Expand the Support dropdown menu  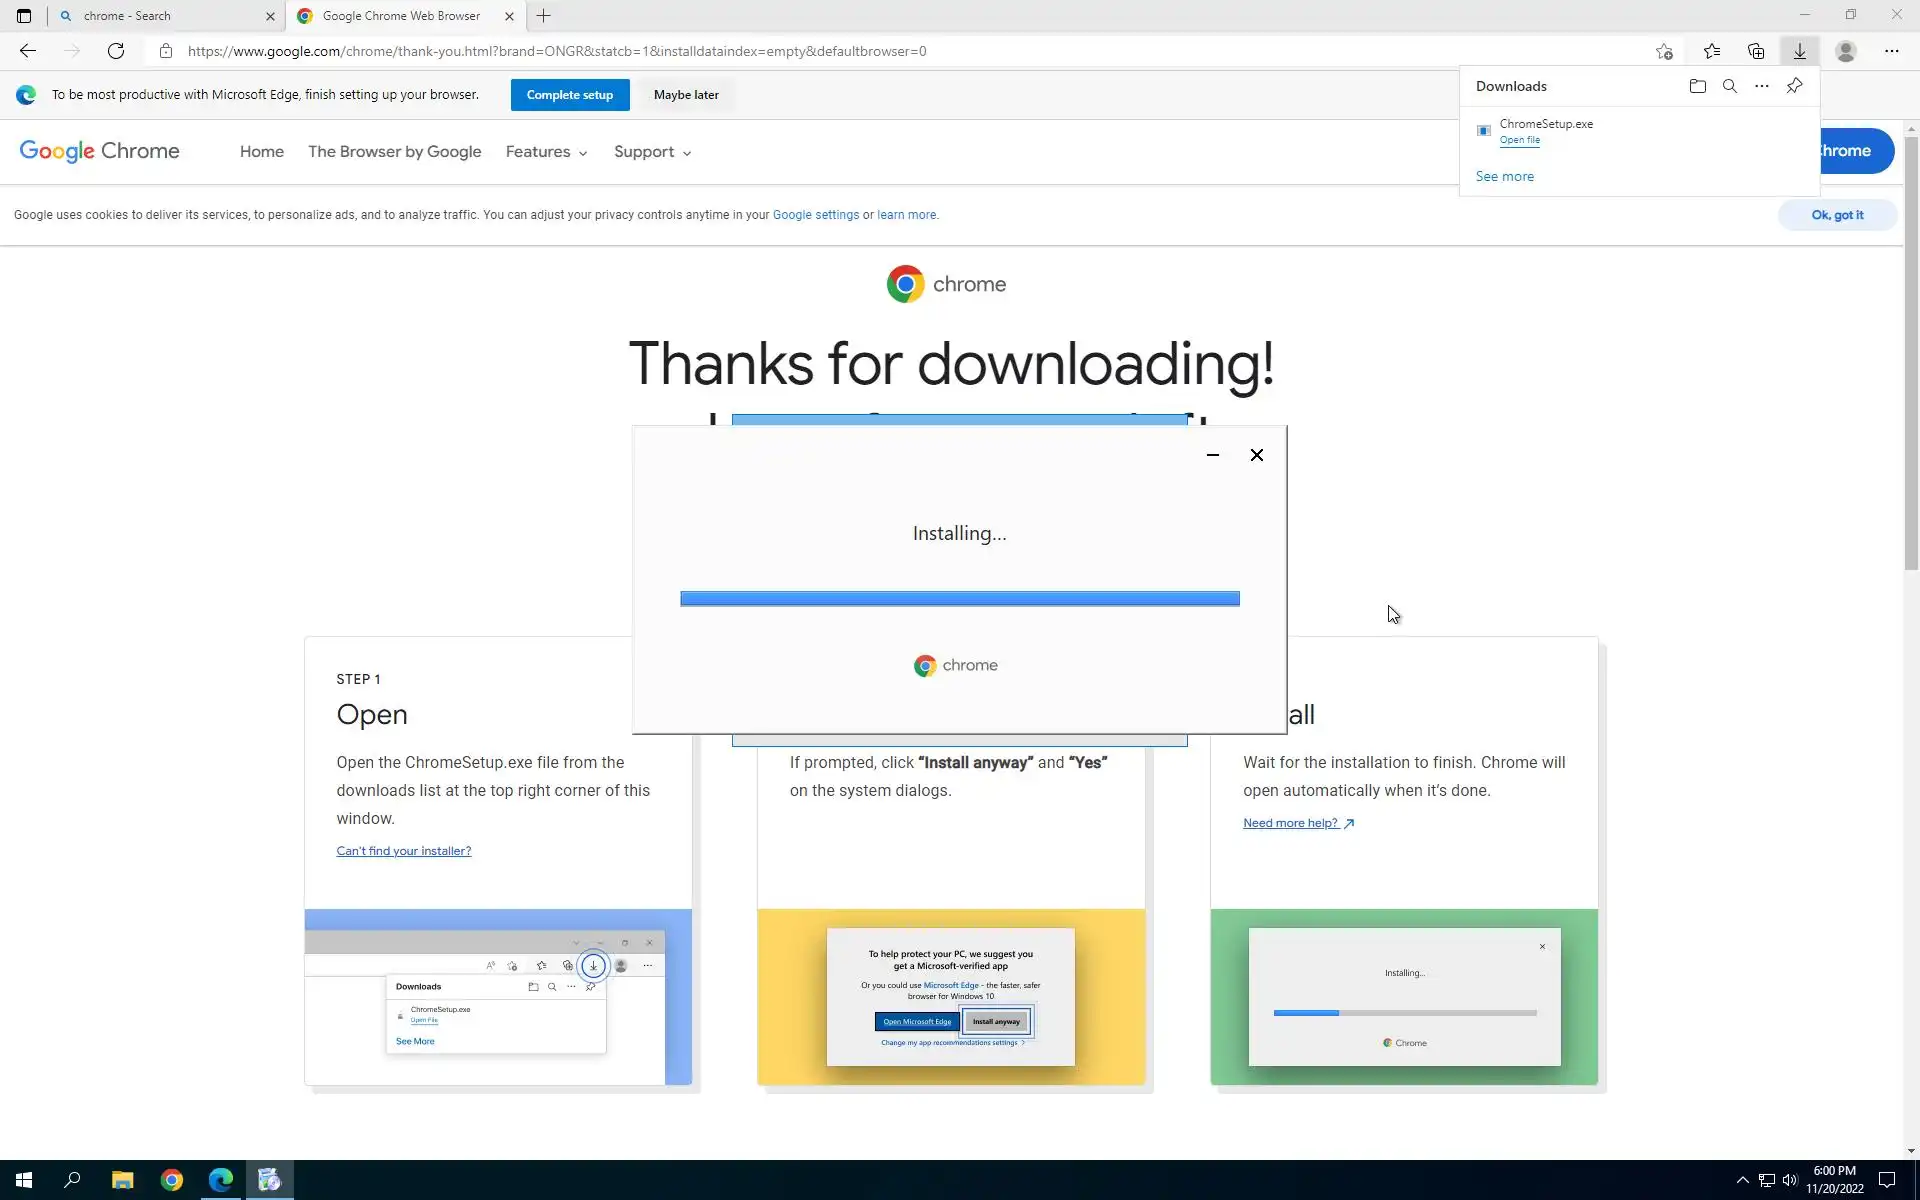tap(652, 152)
